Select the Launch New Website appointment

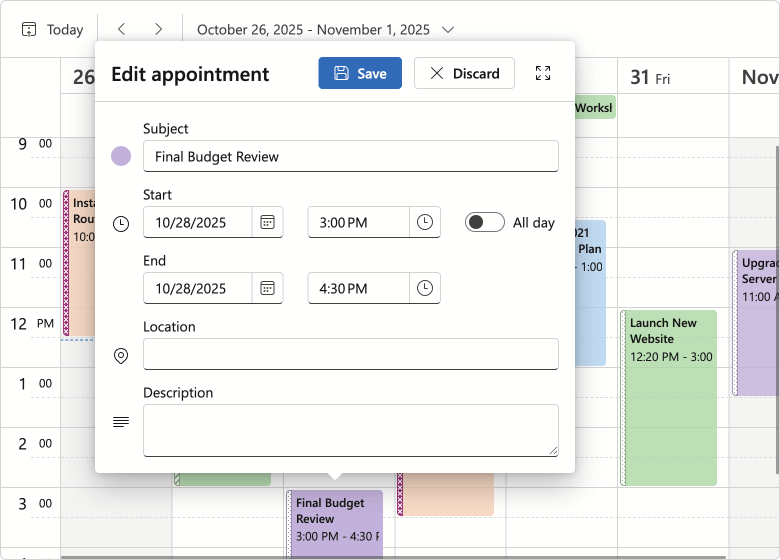669,398
